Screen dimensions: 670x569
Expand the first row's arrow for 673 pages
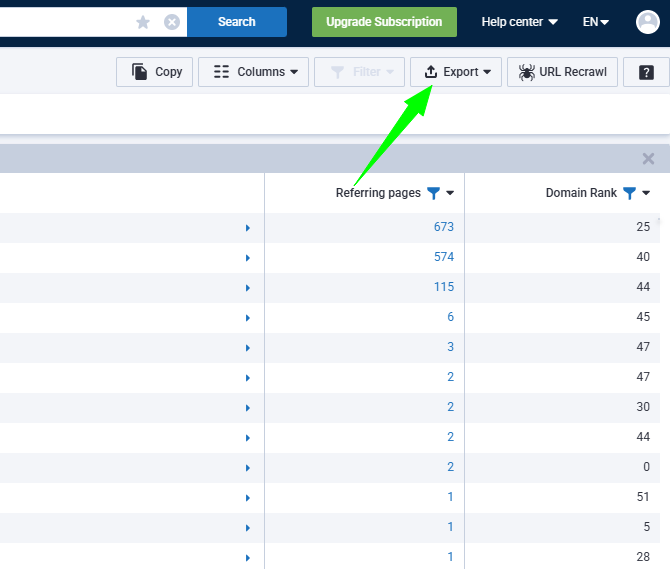(x=248, y=228)
